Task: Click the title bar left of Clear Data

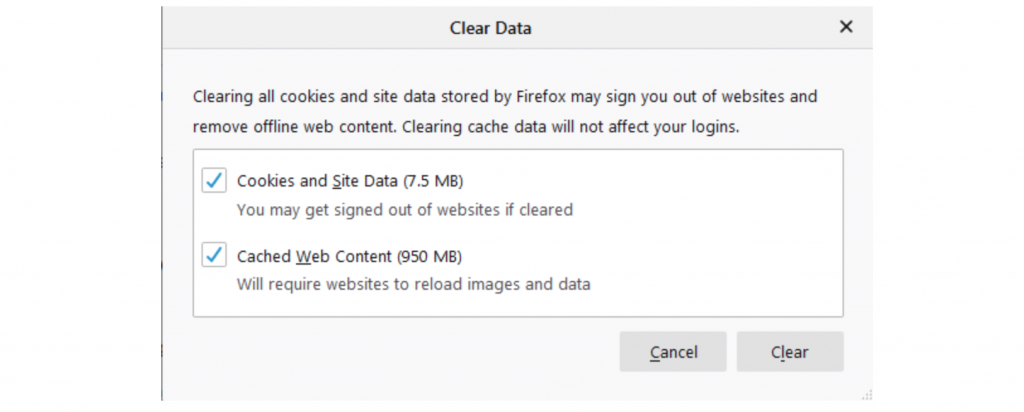Action: coord(300,29)
